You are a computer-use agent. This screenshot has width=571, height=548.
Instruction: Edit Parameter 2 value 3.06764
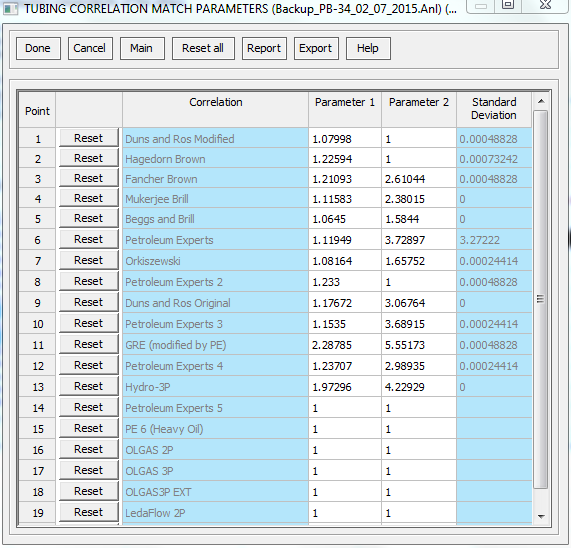419,303
